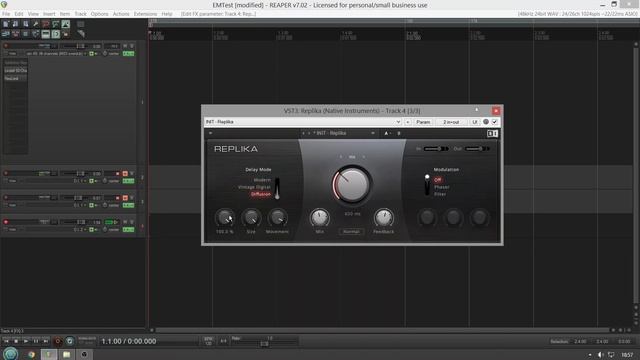The image size is (640, 360).
Task: Toggle the green FX button on track 4
Action: pyautogui.click(x=128, y=229)
